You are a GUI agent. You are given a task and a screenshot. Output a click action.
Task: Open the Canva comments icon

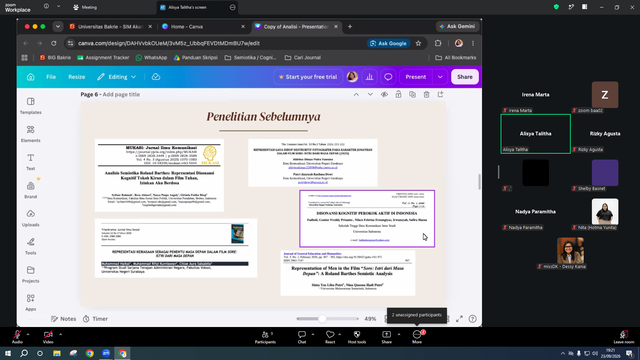click(x=388, y=77)
